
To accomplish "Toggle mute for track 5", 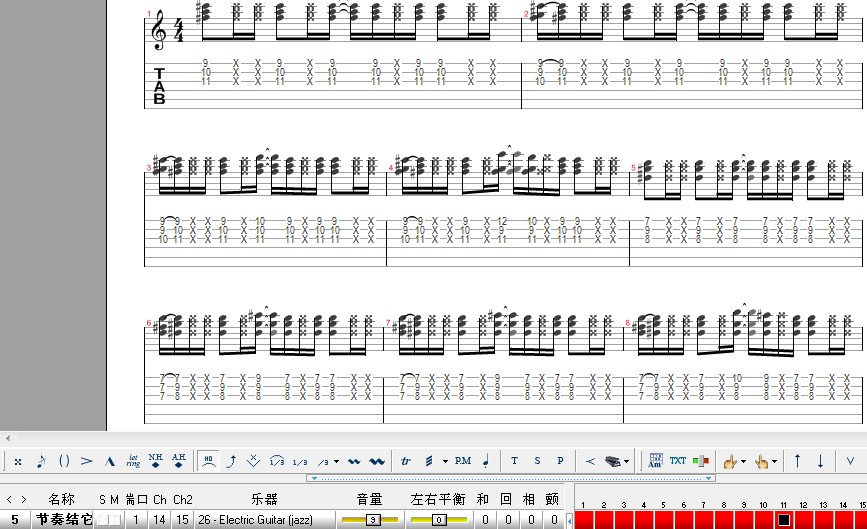I will coord(115,520).
